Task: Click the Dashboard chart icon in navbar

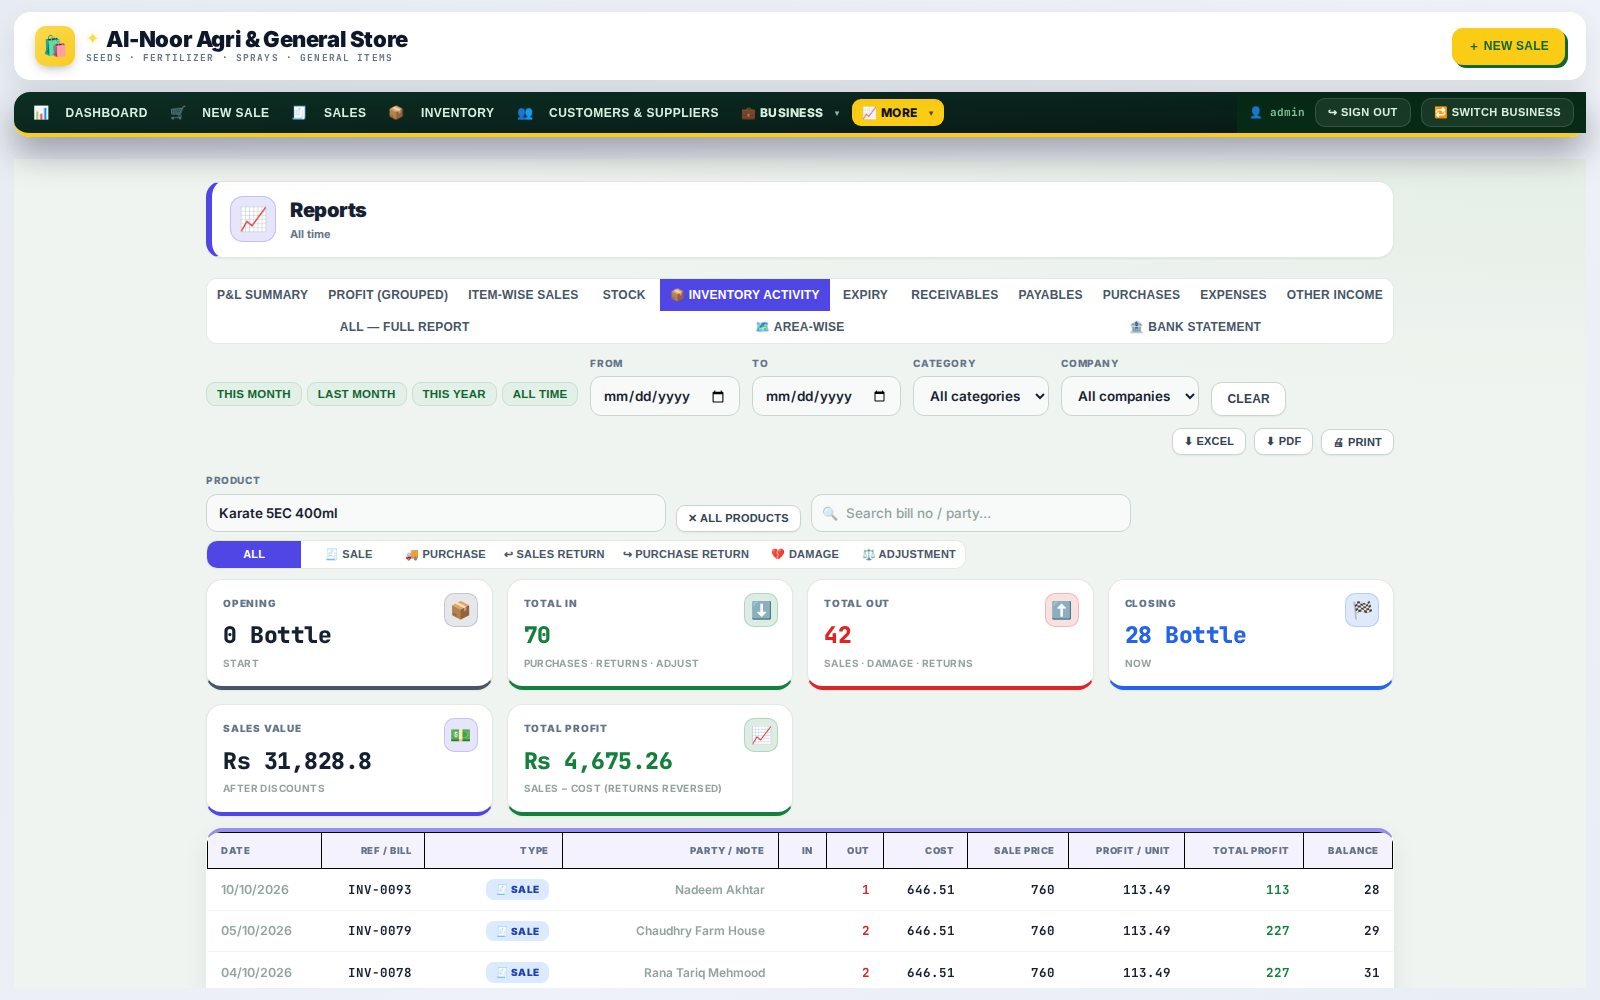Action: click(41, 113)
